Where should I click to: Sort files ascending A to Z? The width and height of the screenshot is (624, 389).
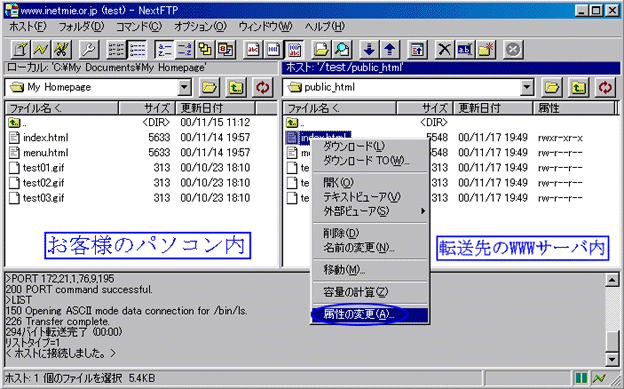(x=164, y=50)
